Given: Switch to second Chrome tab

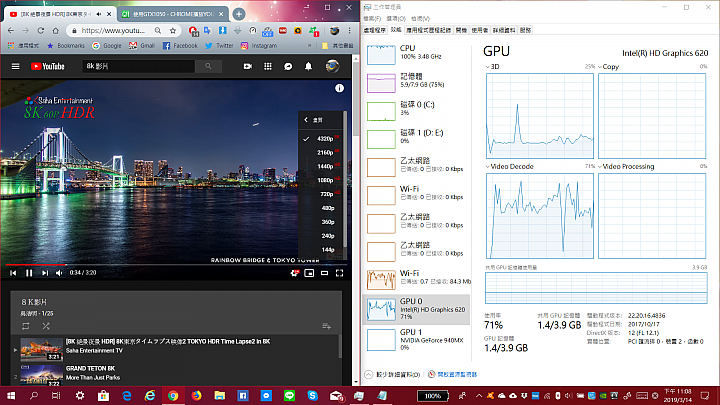Looking at the screenshot, I should [173, 14].
